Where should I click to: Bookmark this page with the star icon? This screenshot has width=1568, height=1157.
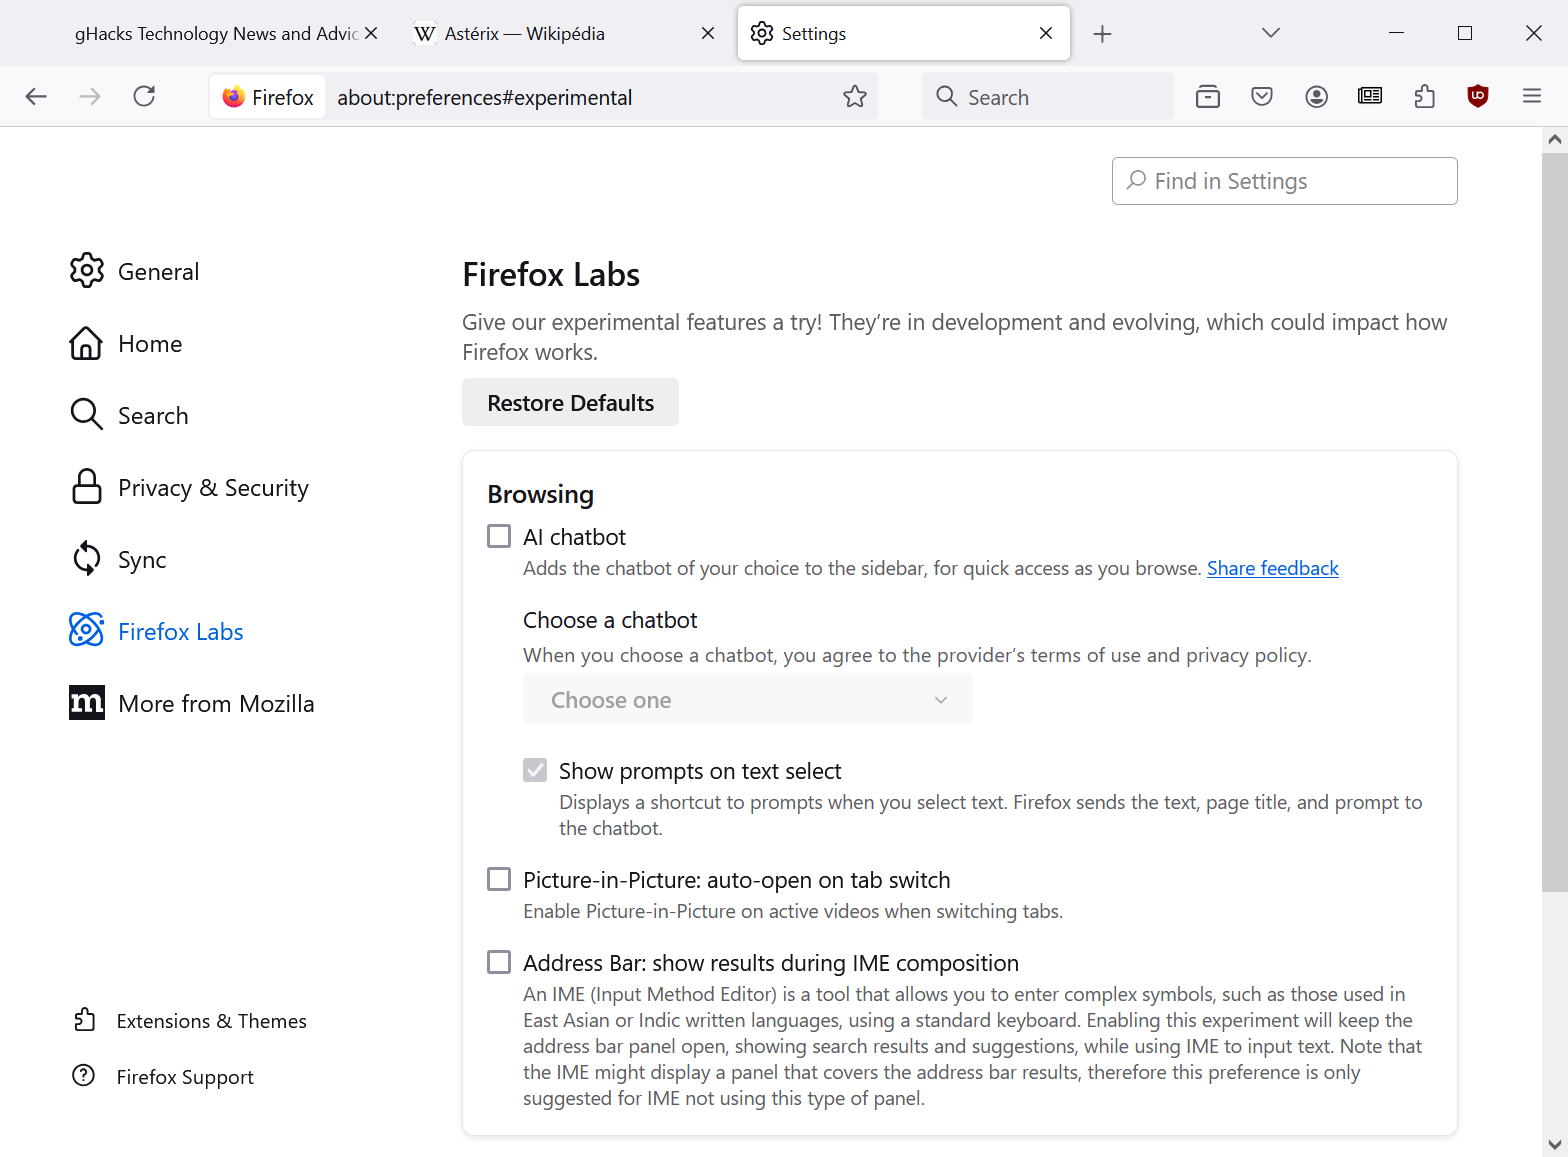click(855, 96)
